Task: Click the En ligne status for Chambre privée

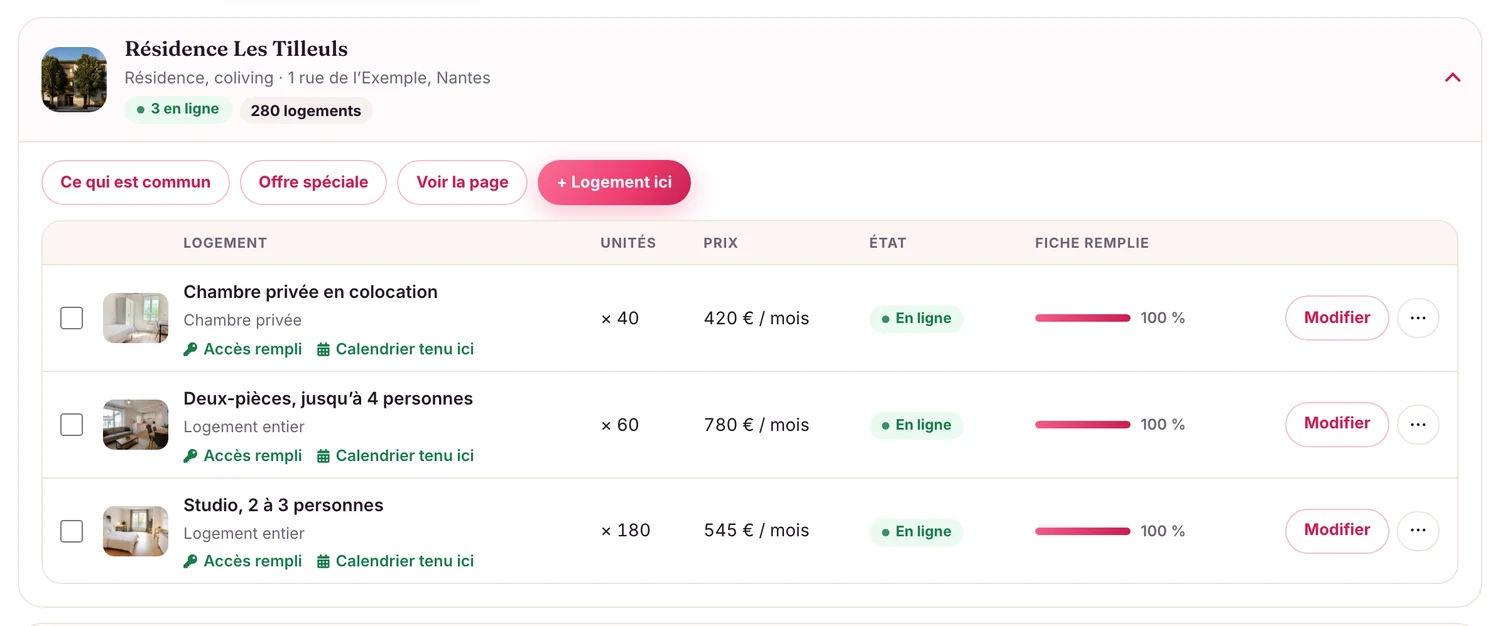Action: (x=916, y=319)
